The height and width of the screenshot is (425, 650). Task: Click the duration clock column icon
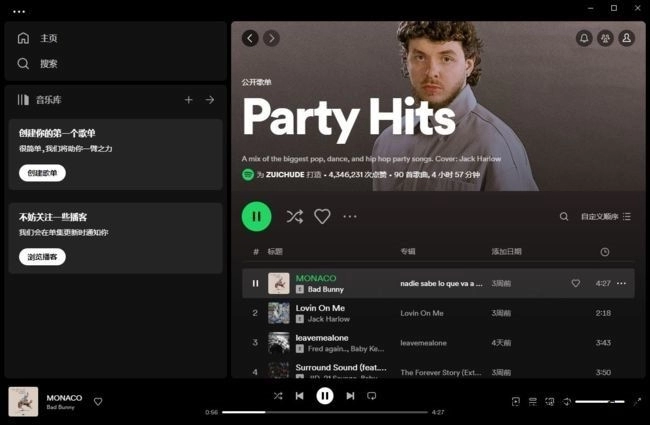coord(605,252)
